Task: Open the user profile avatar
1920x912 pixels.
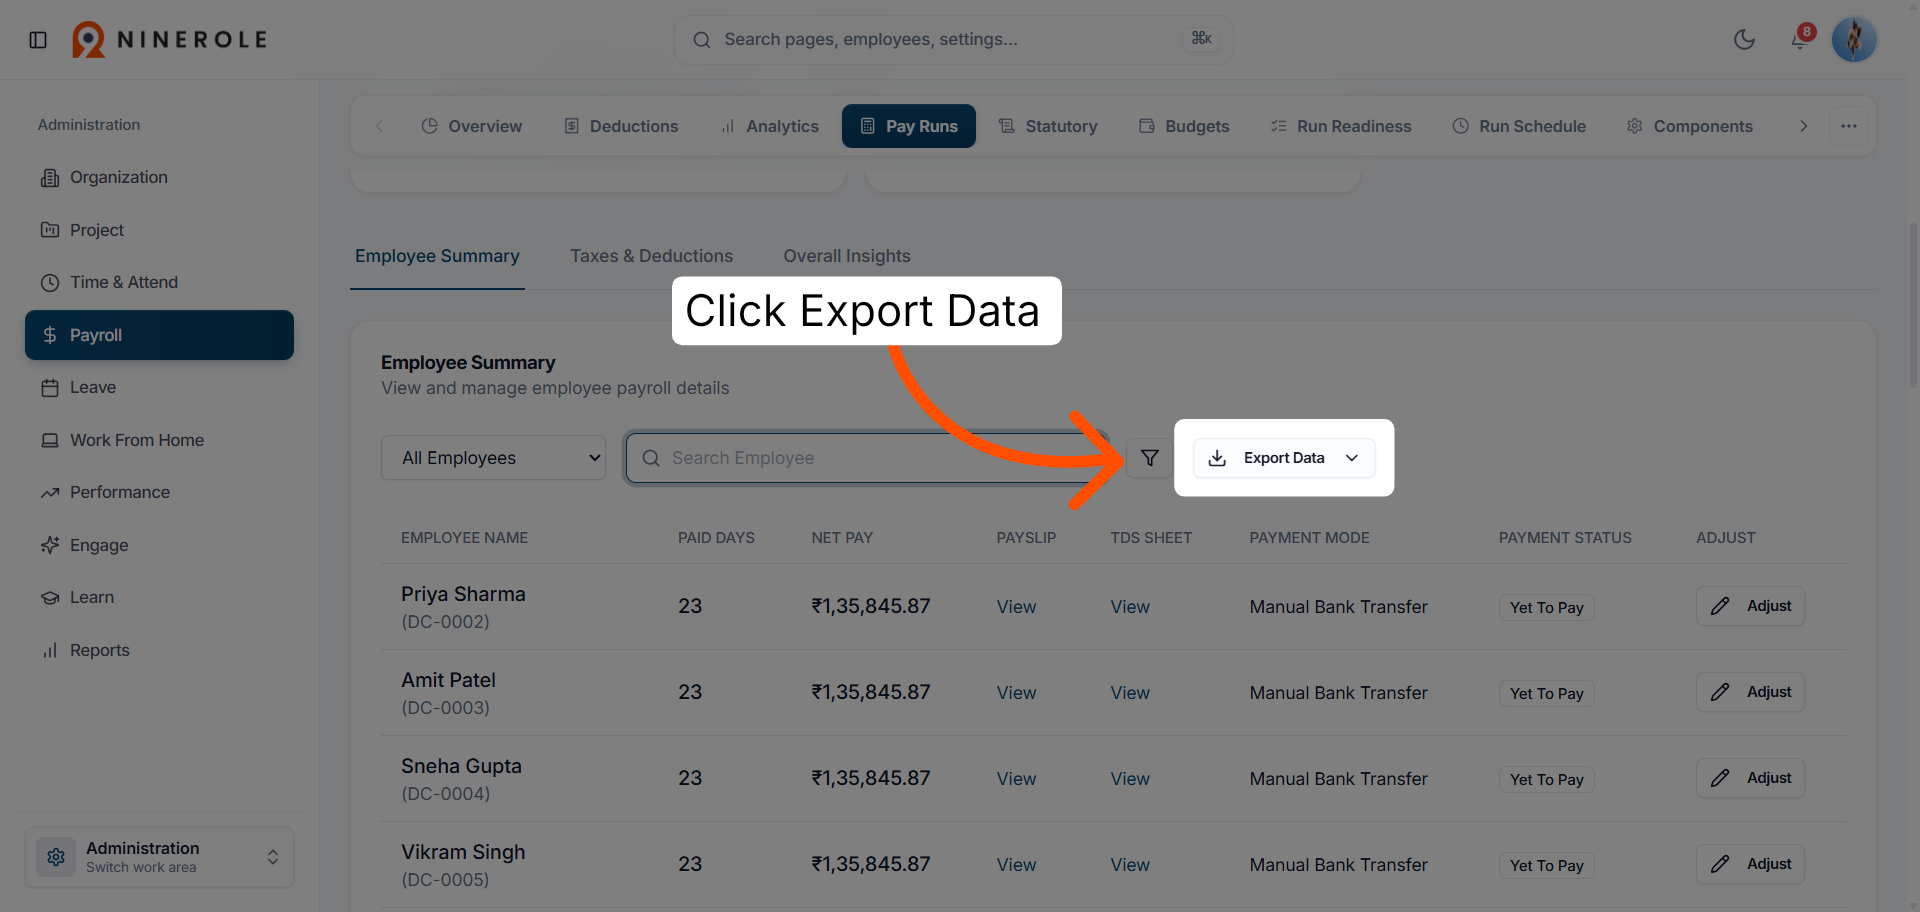Action: click(1854, 40)
